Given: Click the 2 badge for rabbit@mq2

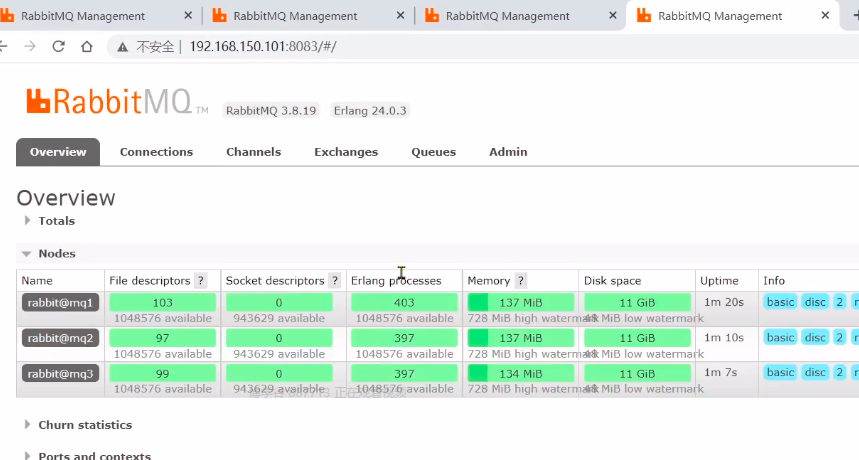Looking at the screenshot, I should coord(839,337).
